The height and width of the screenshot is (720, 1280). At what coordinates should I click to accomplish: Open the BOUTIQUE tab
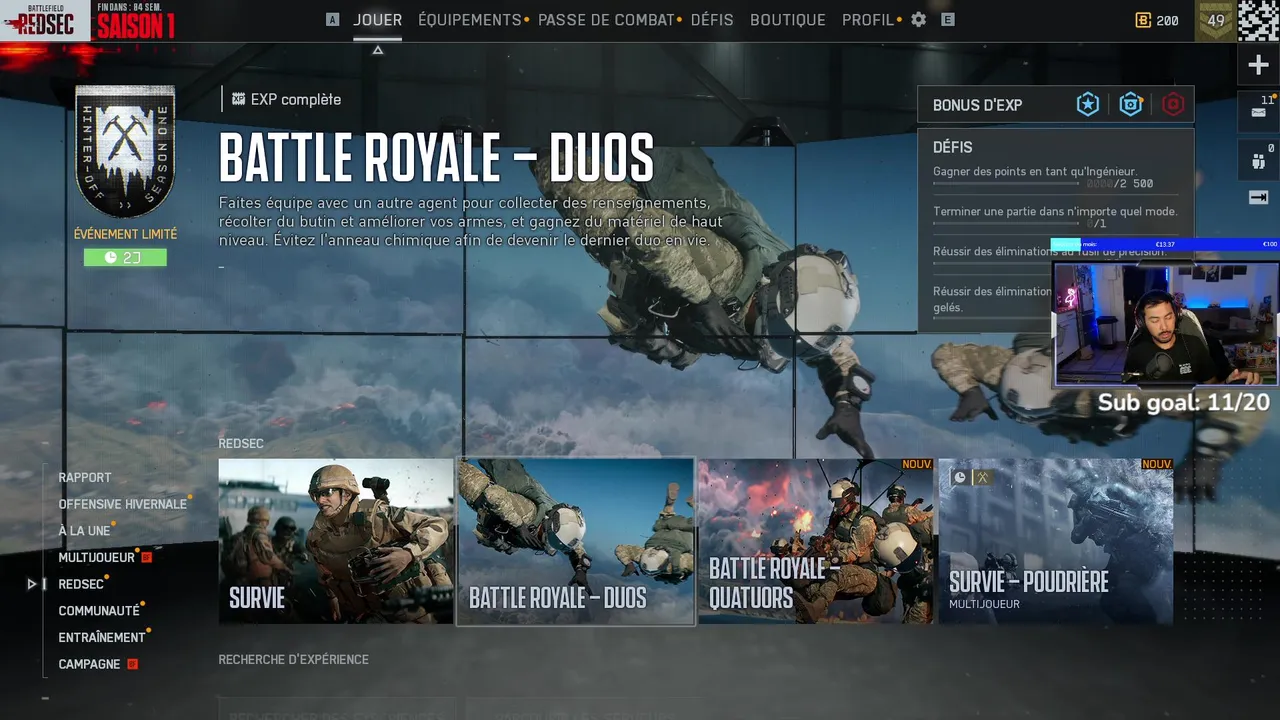788,20
